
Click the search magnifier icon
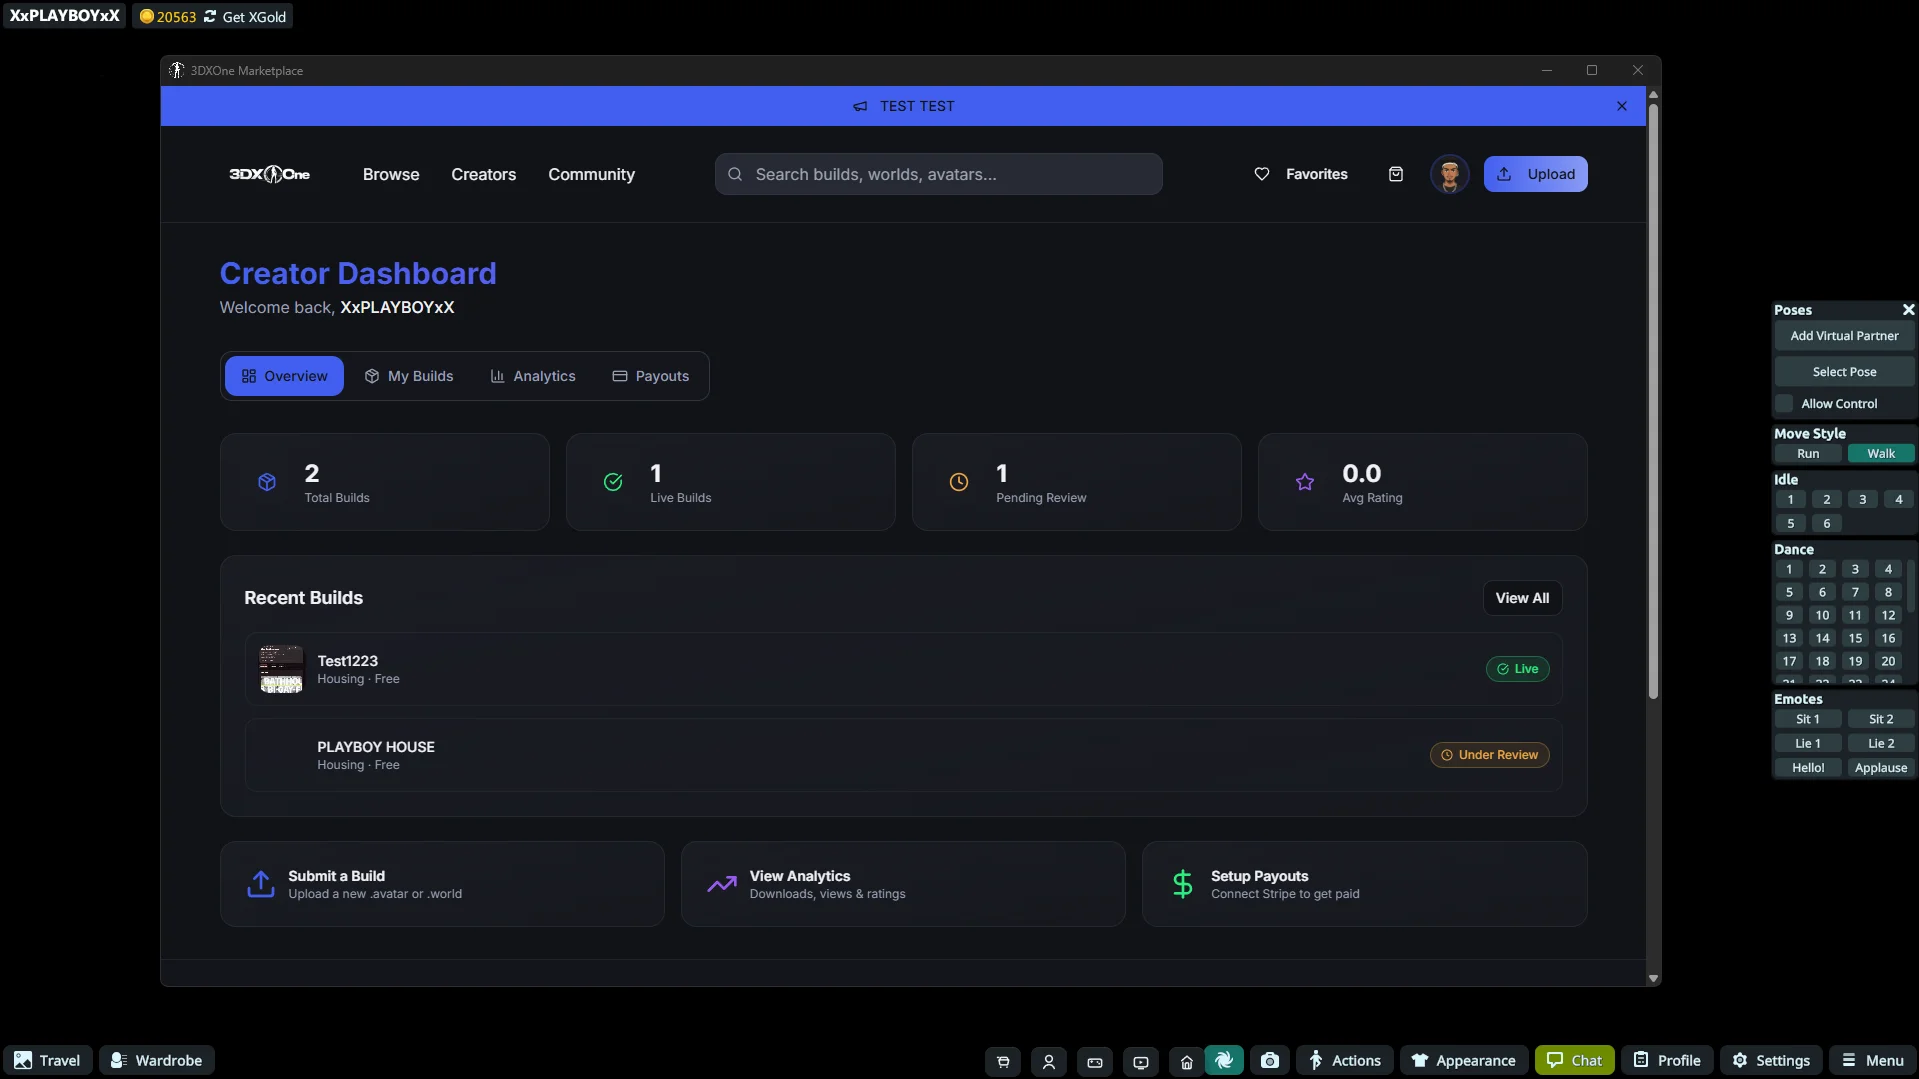point(735,174)
